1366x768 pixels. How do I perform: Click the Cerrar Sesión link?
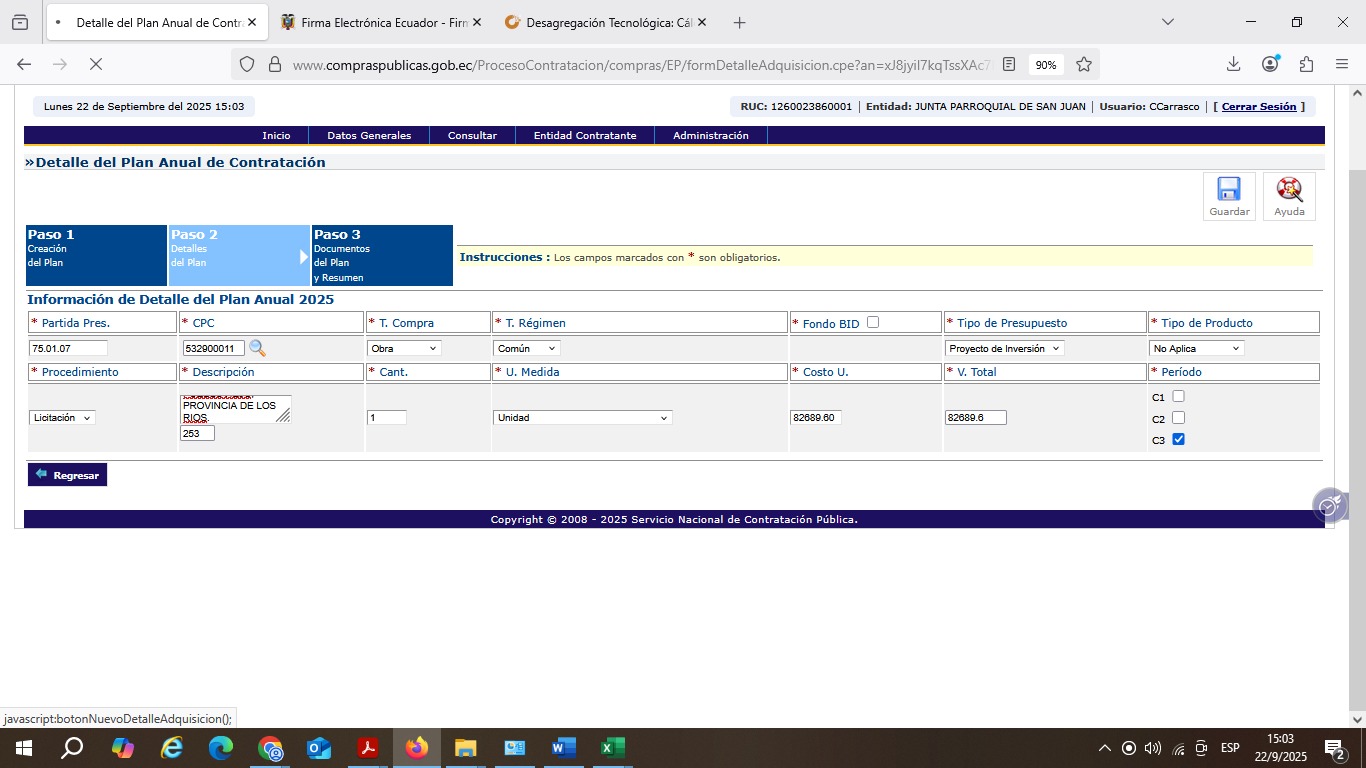pos(1258,107)
